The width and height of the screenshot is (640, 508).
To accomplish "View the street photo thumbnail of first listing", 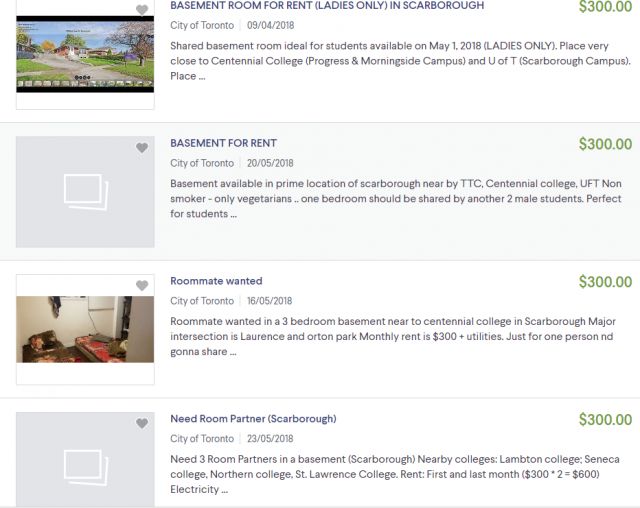I will click(x=85, y=54).
